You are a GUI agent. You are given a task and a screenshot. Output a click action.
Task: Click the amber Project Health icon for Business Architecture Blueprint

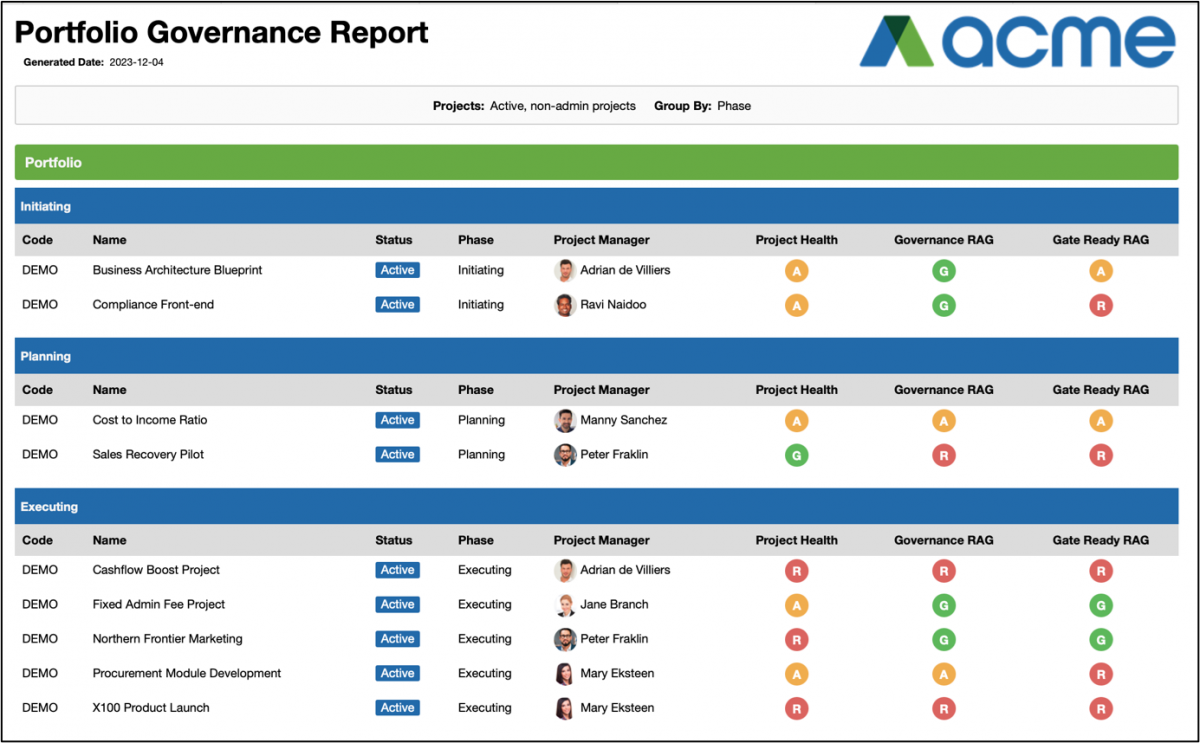pos(796,270)
